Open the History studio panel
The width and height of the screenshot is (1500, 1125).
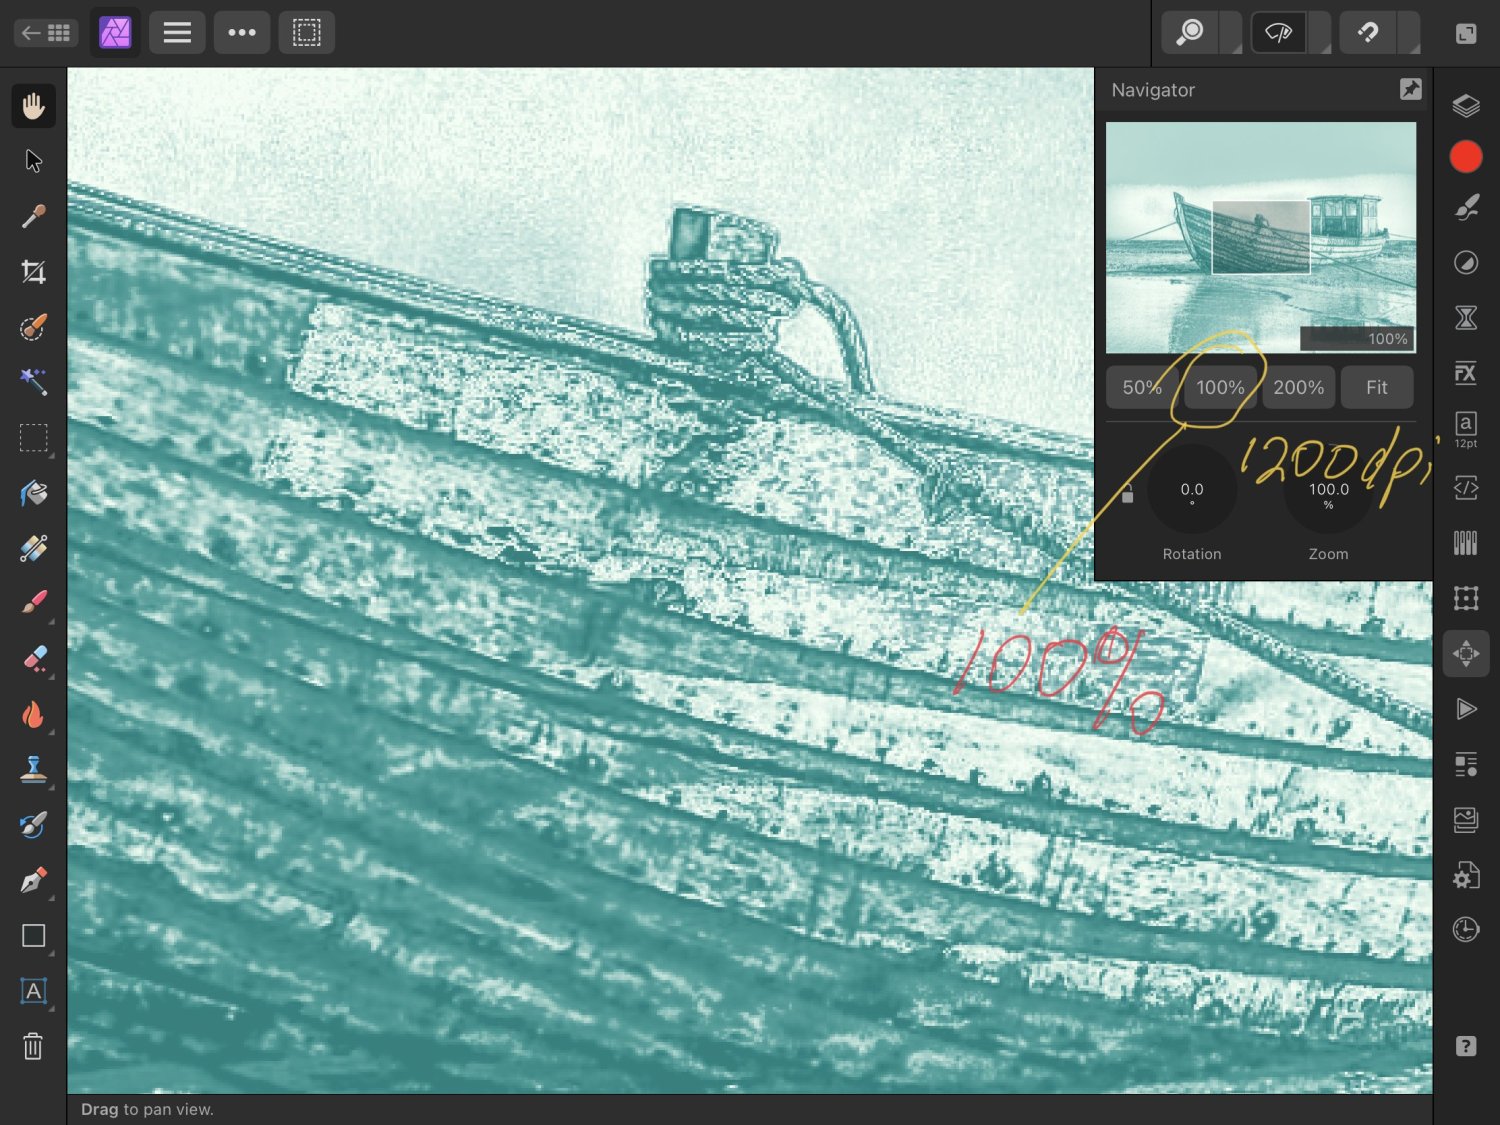click(x=1466, y=929)
